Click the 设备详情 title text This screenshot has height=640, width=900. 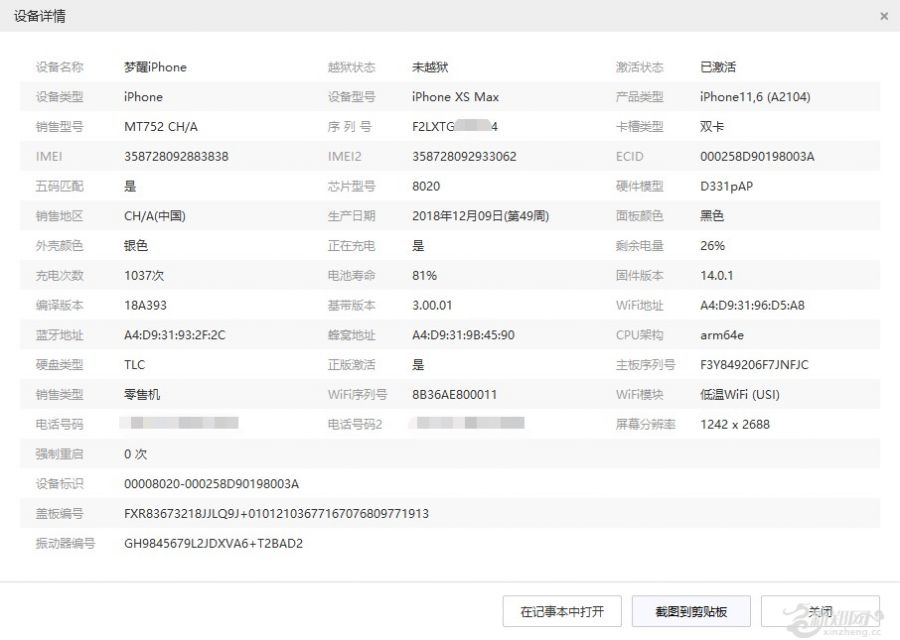[40, 16]
